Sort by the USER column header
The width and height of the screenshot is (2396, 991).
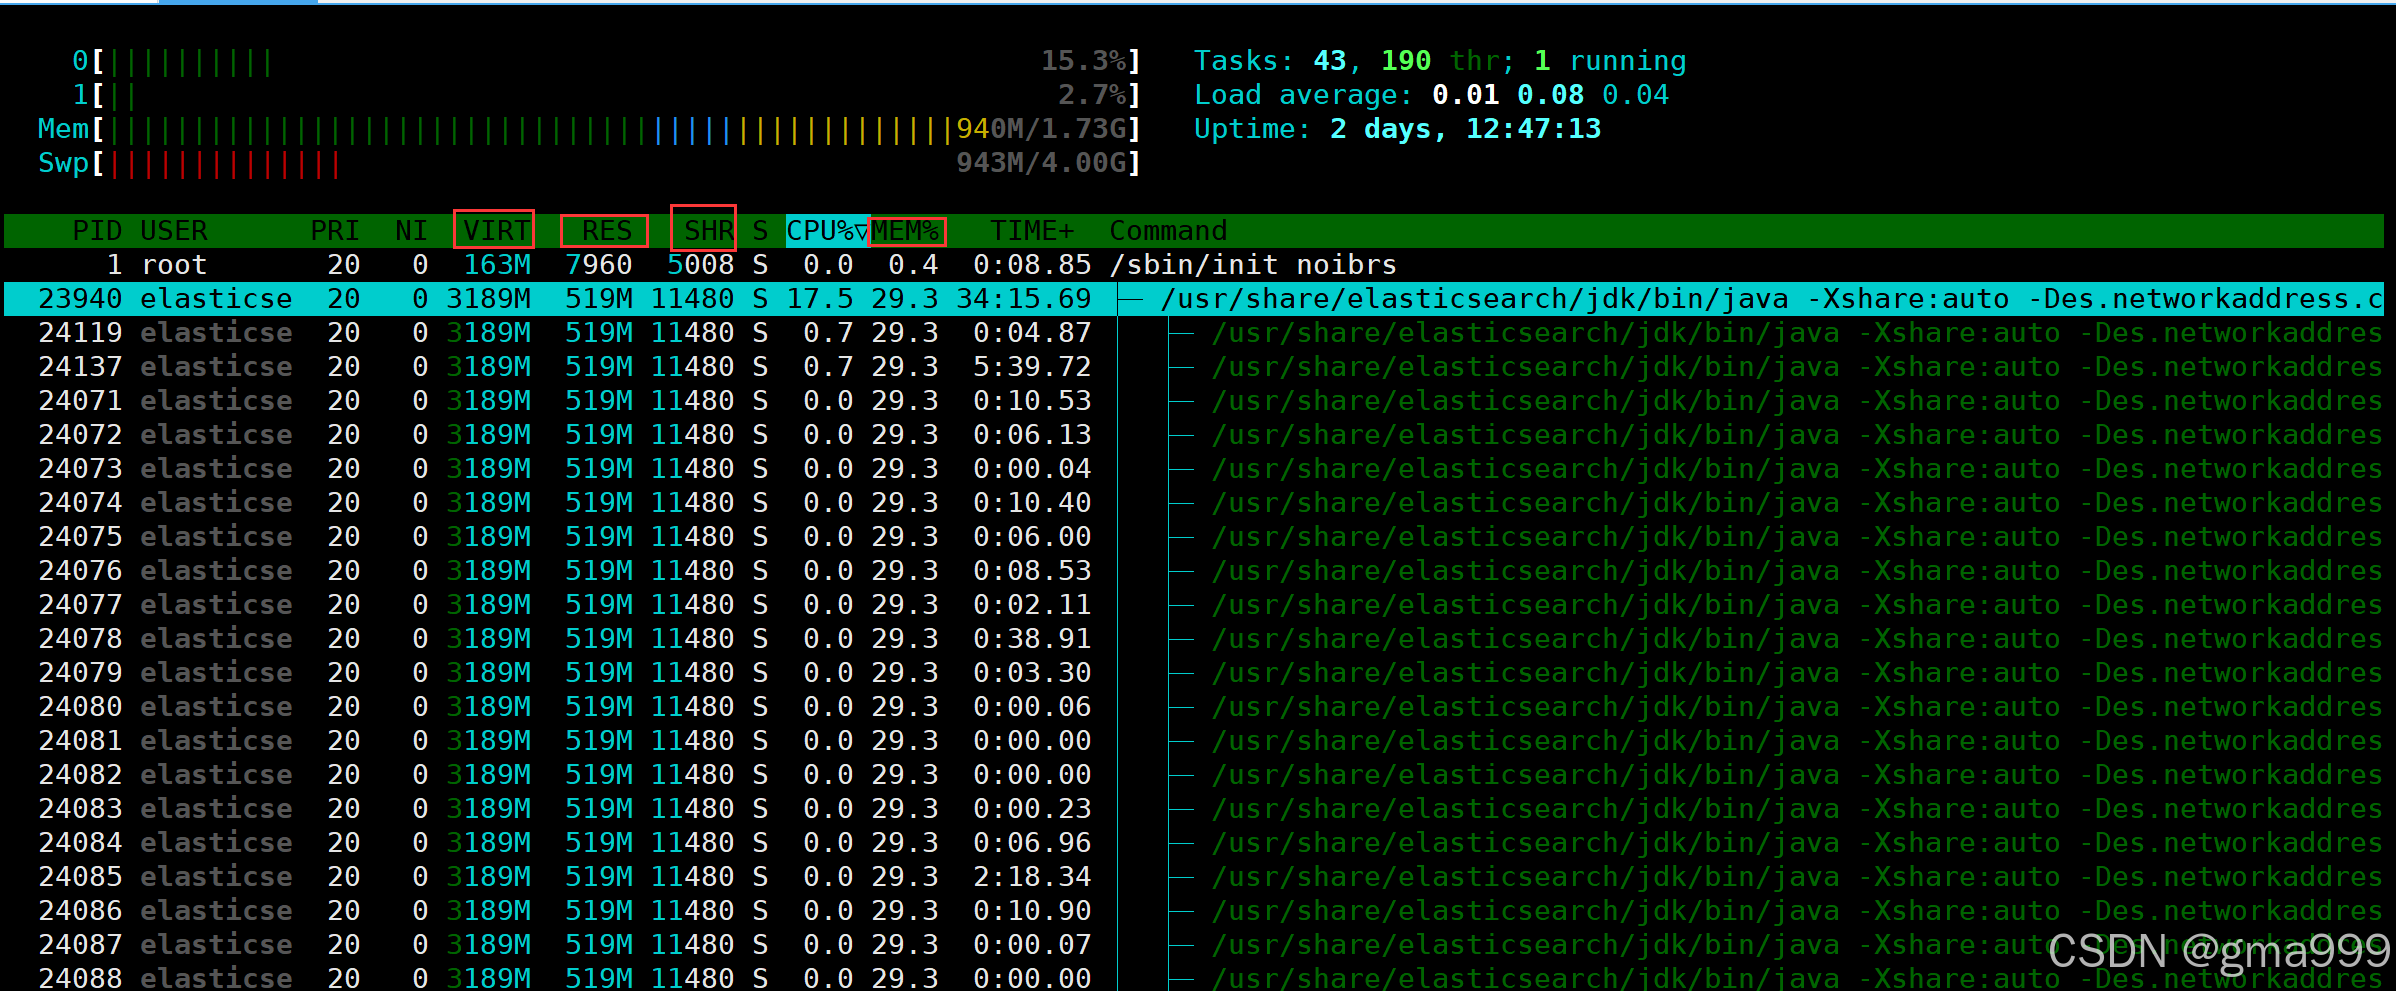coord(174,231)
